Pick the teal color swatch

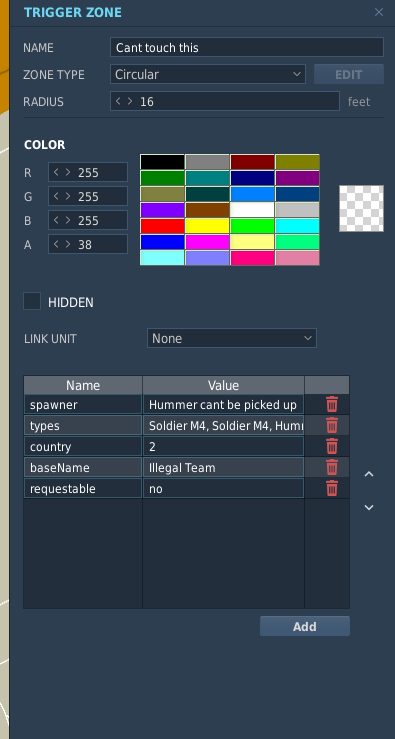tap(207, 178)
